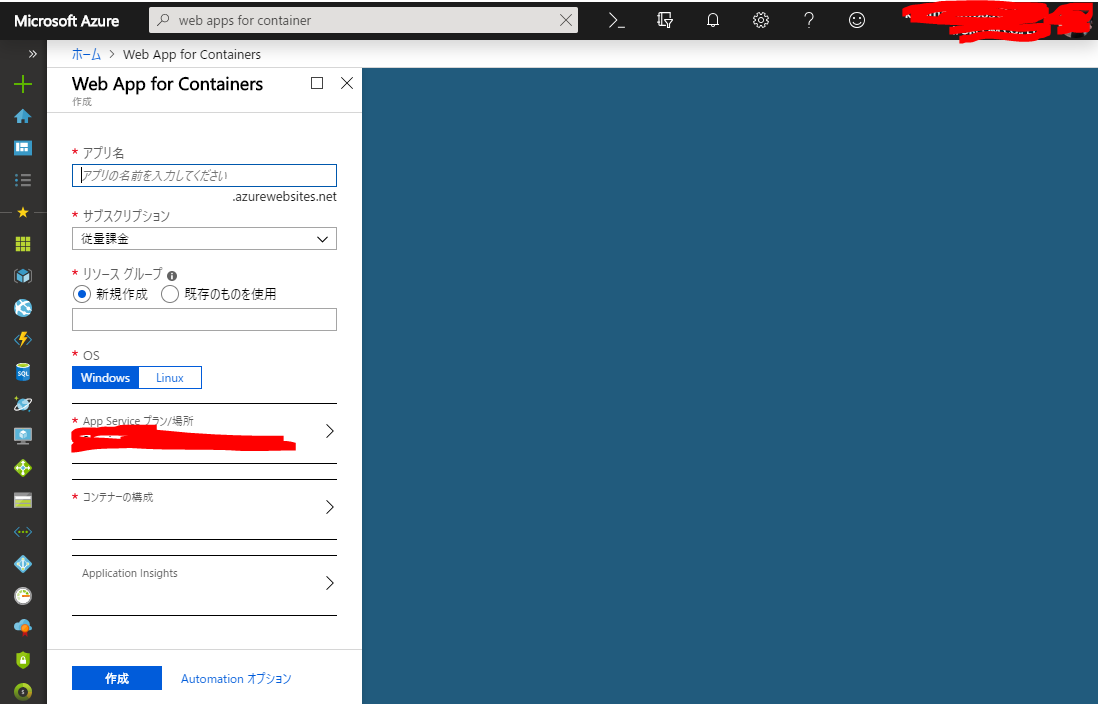This screenshot has height=704, width=1098.
Task: Click Microsoft Azure logo text
Action: coord(67,21)
